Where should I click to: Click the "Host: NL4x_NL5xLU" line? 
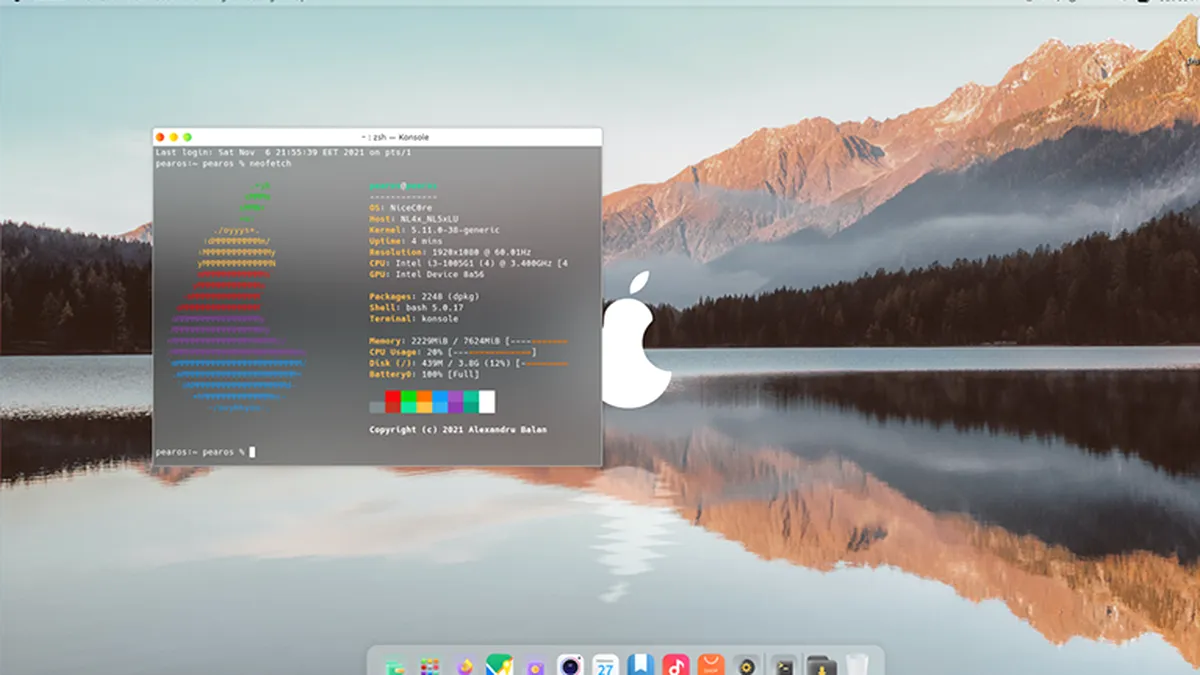click(x=414, y=219)
